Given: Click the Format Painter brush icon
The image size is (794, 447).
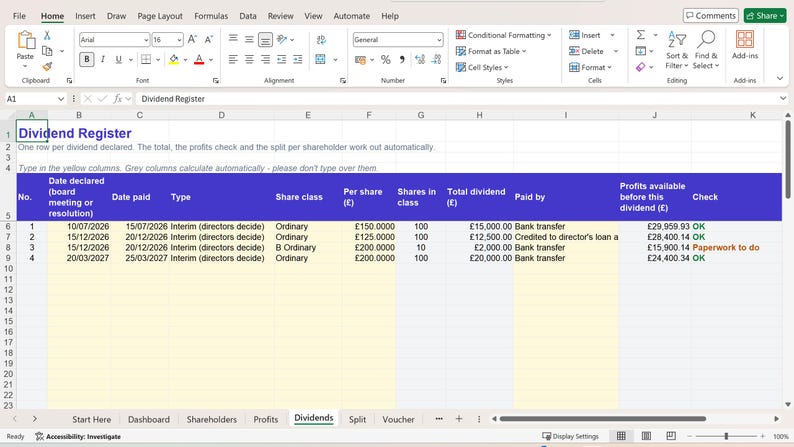Looking at the screenshot, I should (x=47, y=66).
